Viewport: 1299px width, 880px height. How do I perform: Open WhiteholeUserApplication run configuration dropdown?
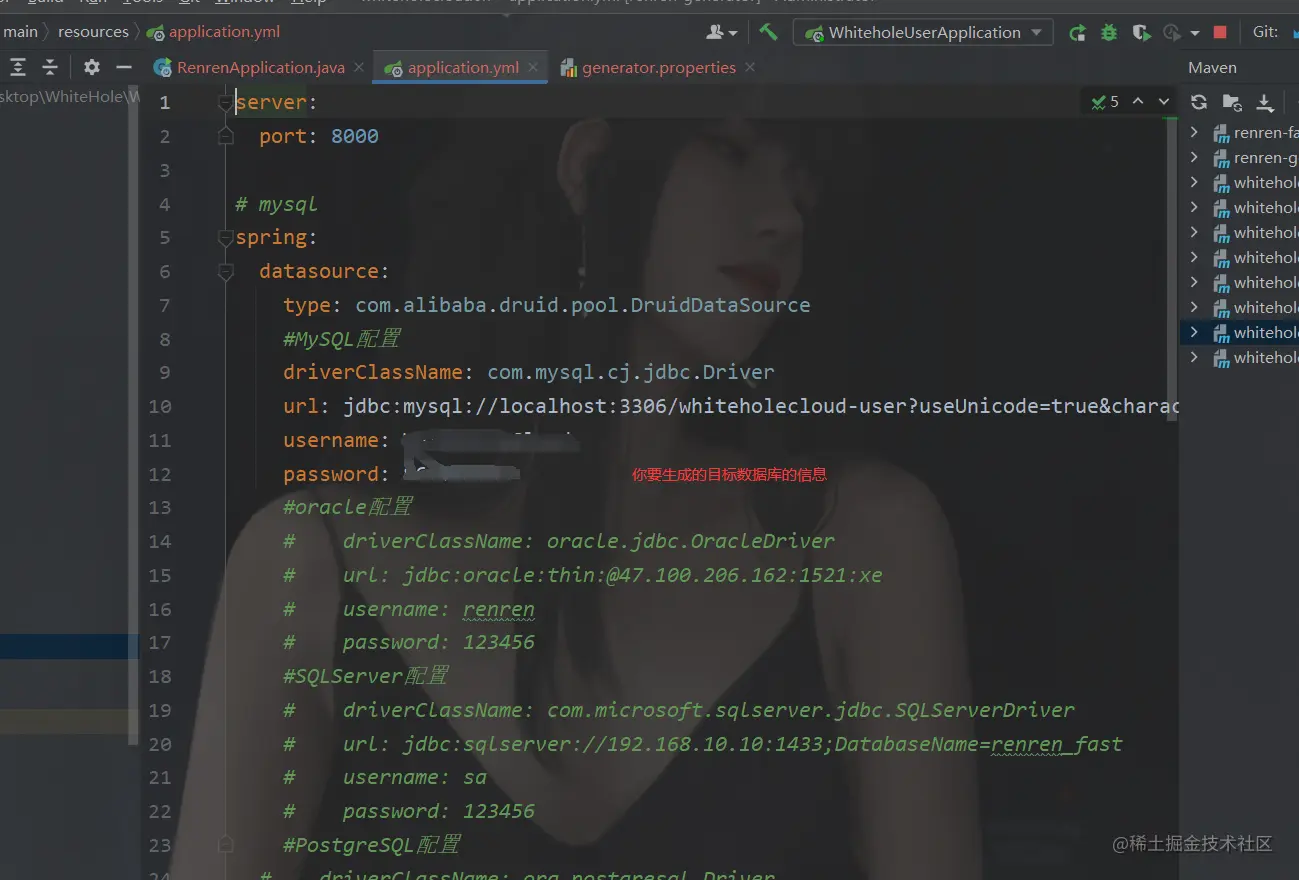[923, 32]
